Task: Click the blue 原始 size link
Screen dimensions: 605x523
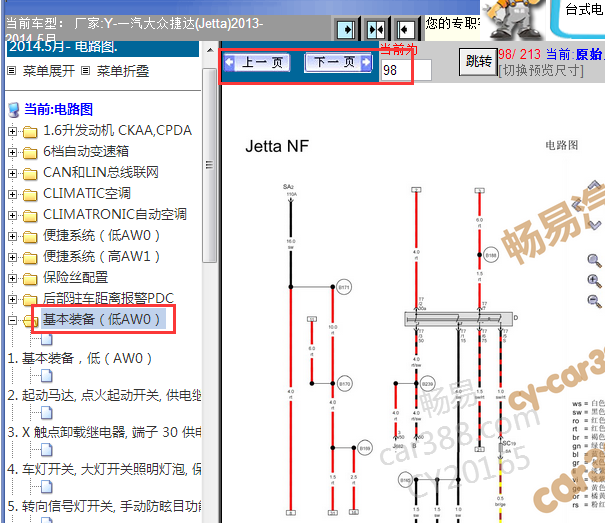Action: 588,54
